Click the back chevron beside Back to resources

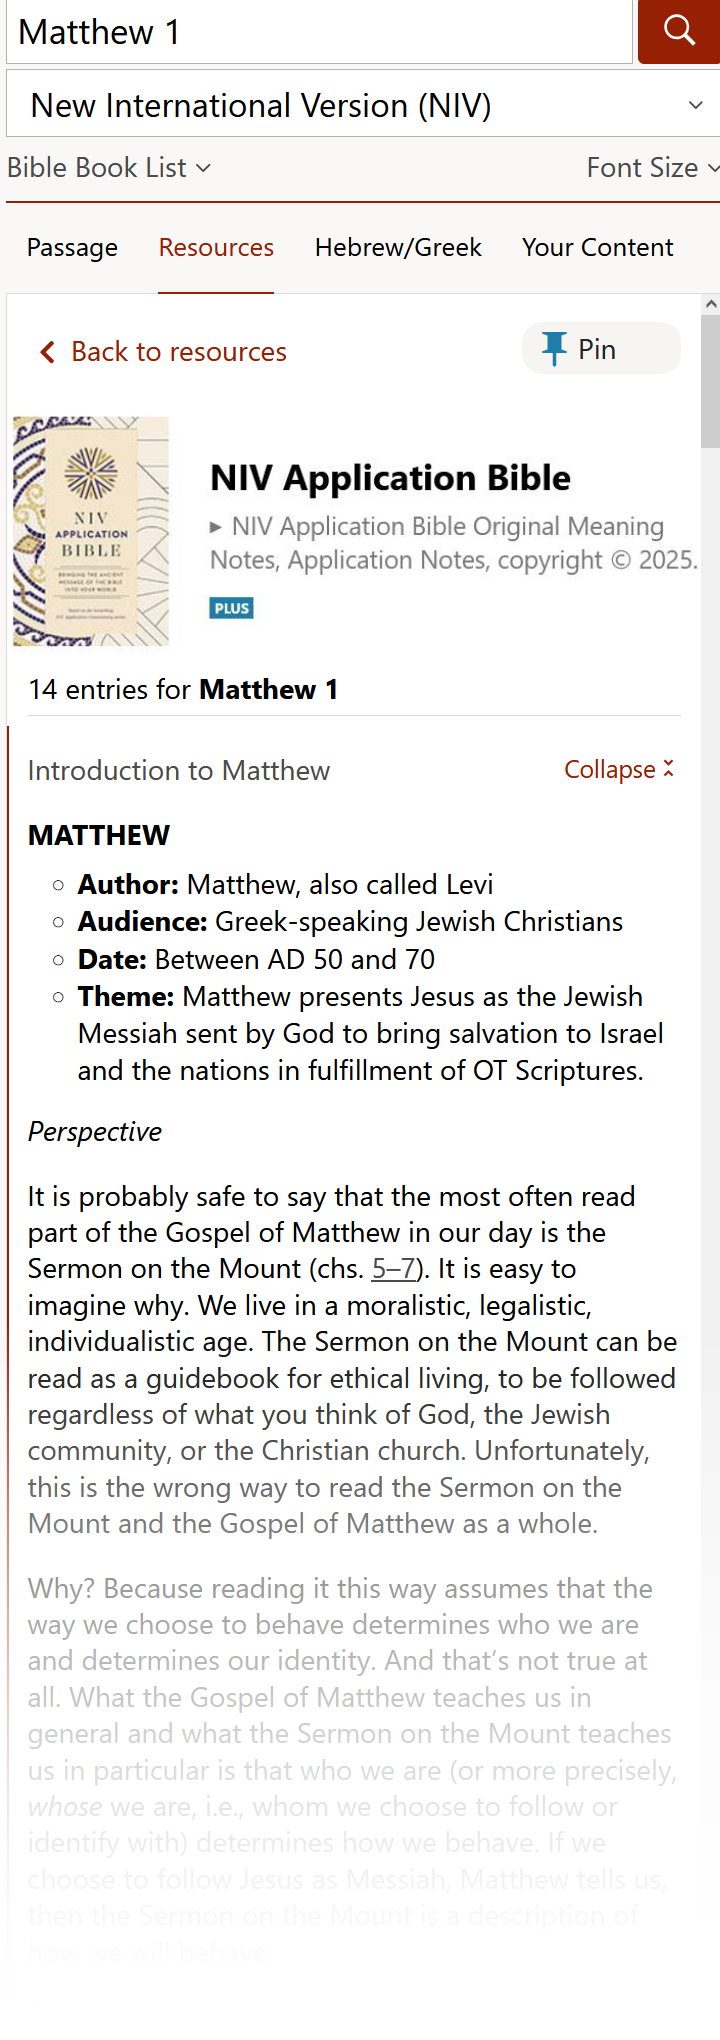point(46,352)
